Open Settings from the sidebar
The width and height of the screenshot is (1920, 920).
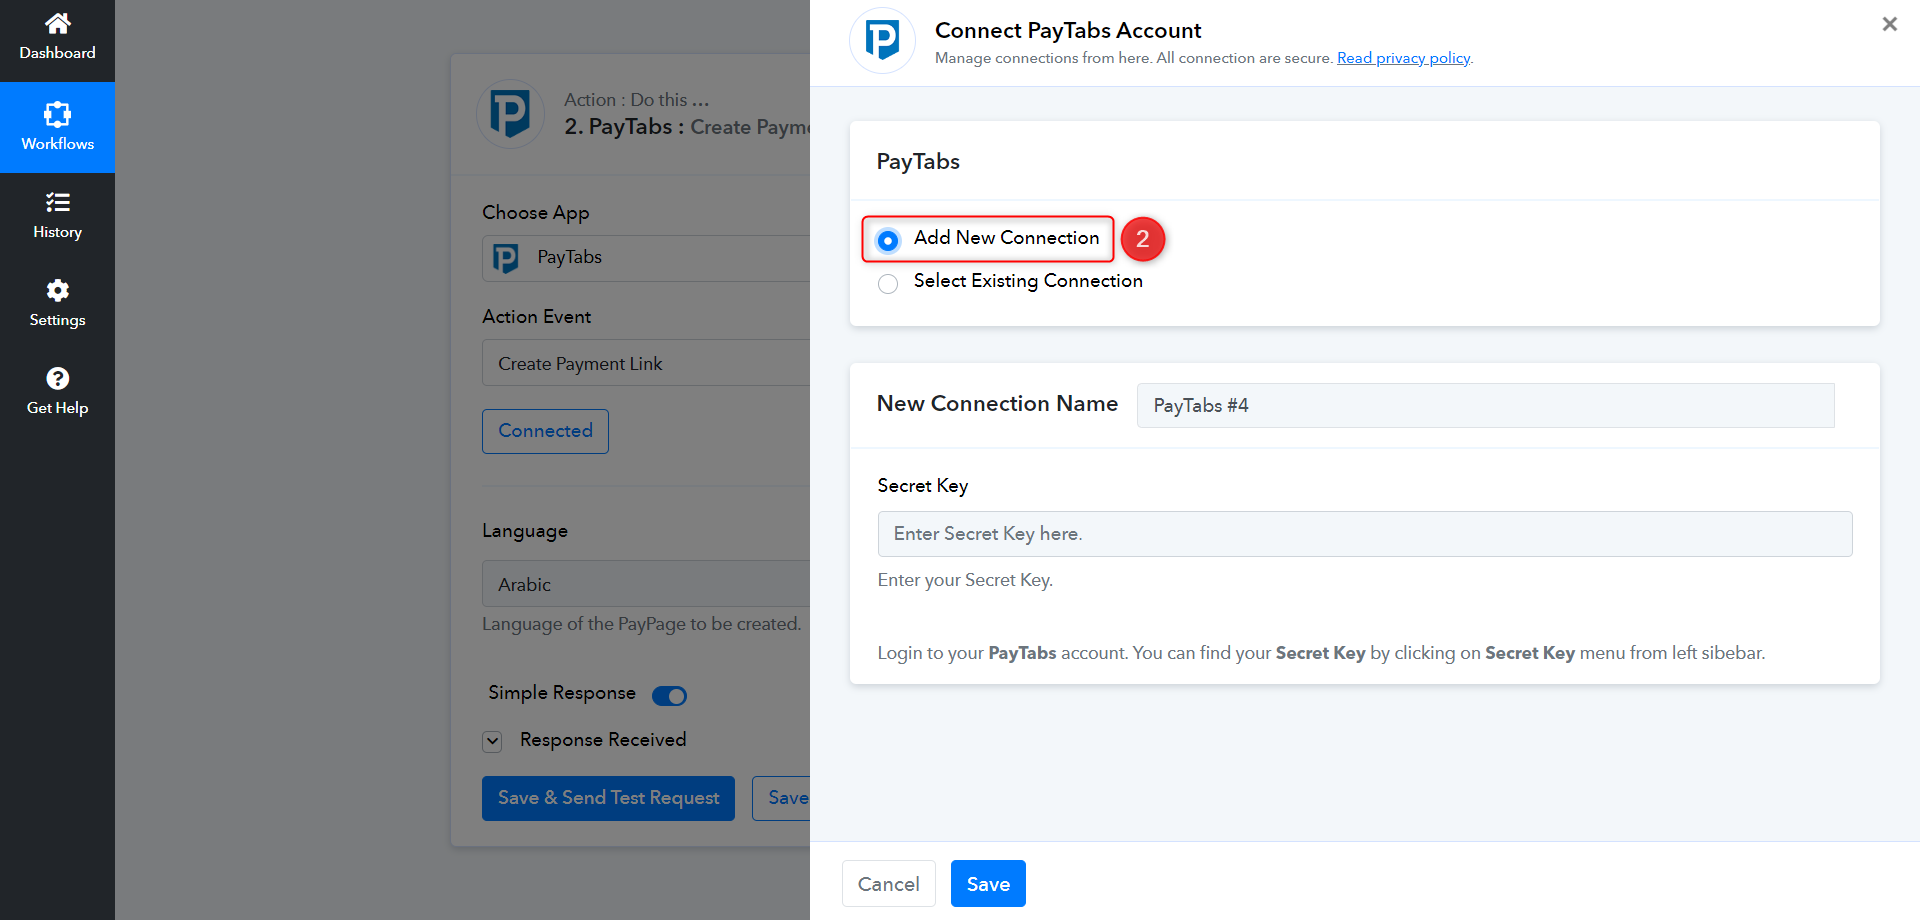pyautogui.click(x=57, y=303)
